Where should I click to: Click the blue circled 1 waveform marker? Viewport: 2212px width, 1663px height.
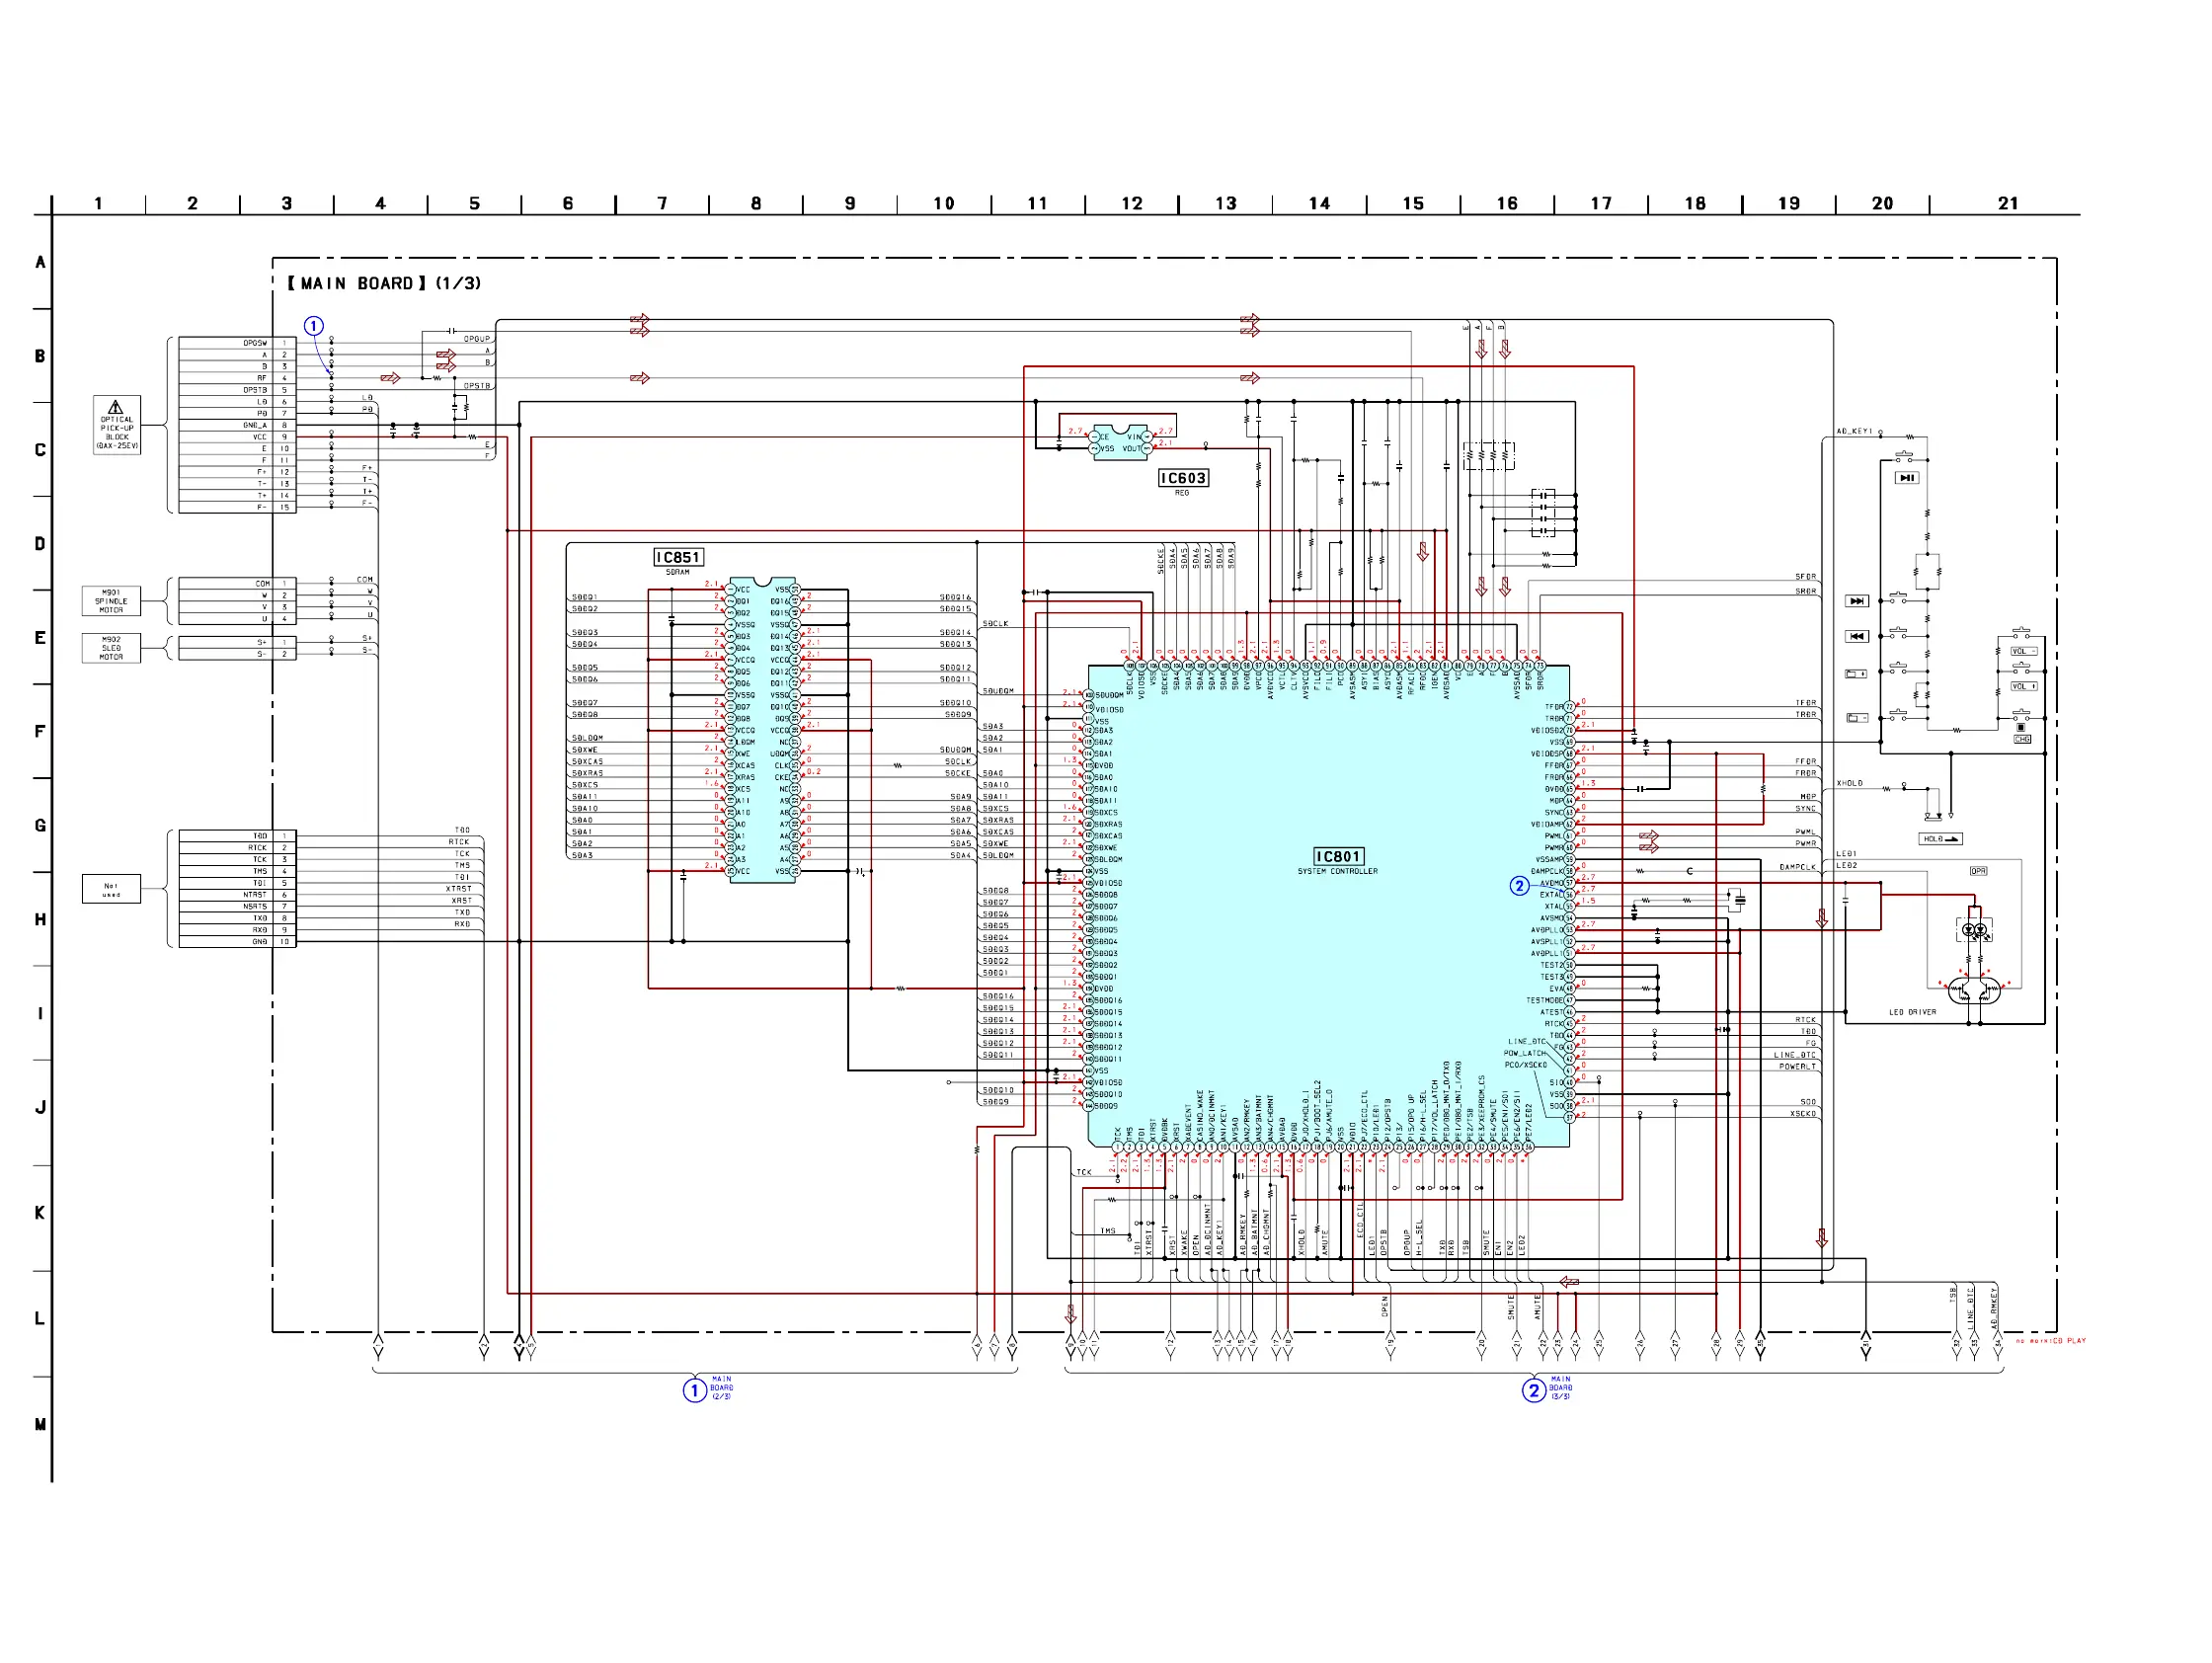click(x=314, y=326)
